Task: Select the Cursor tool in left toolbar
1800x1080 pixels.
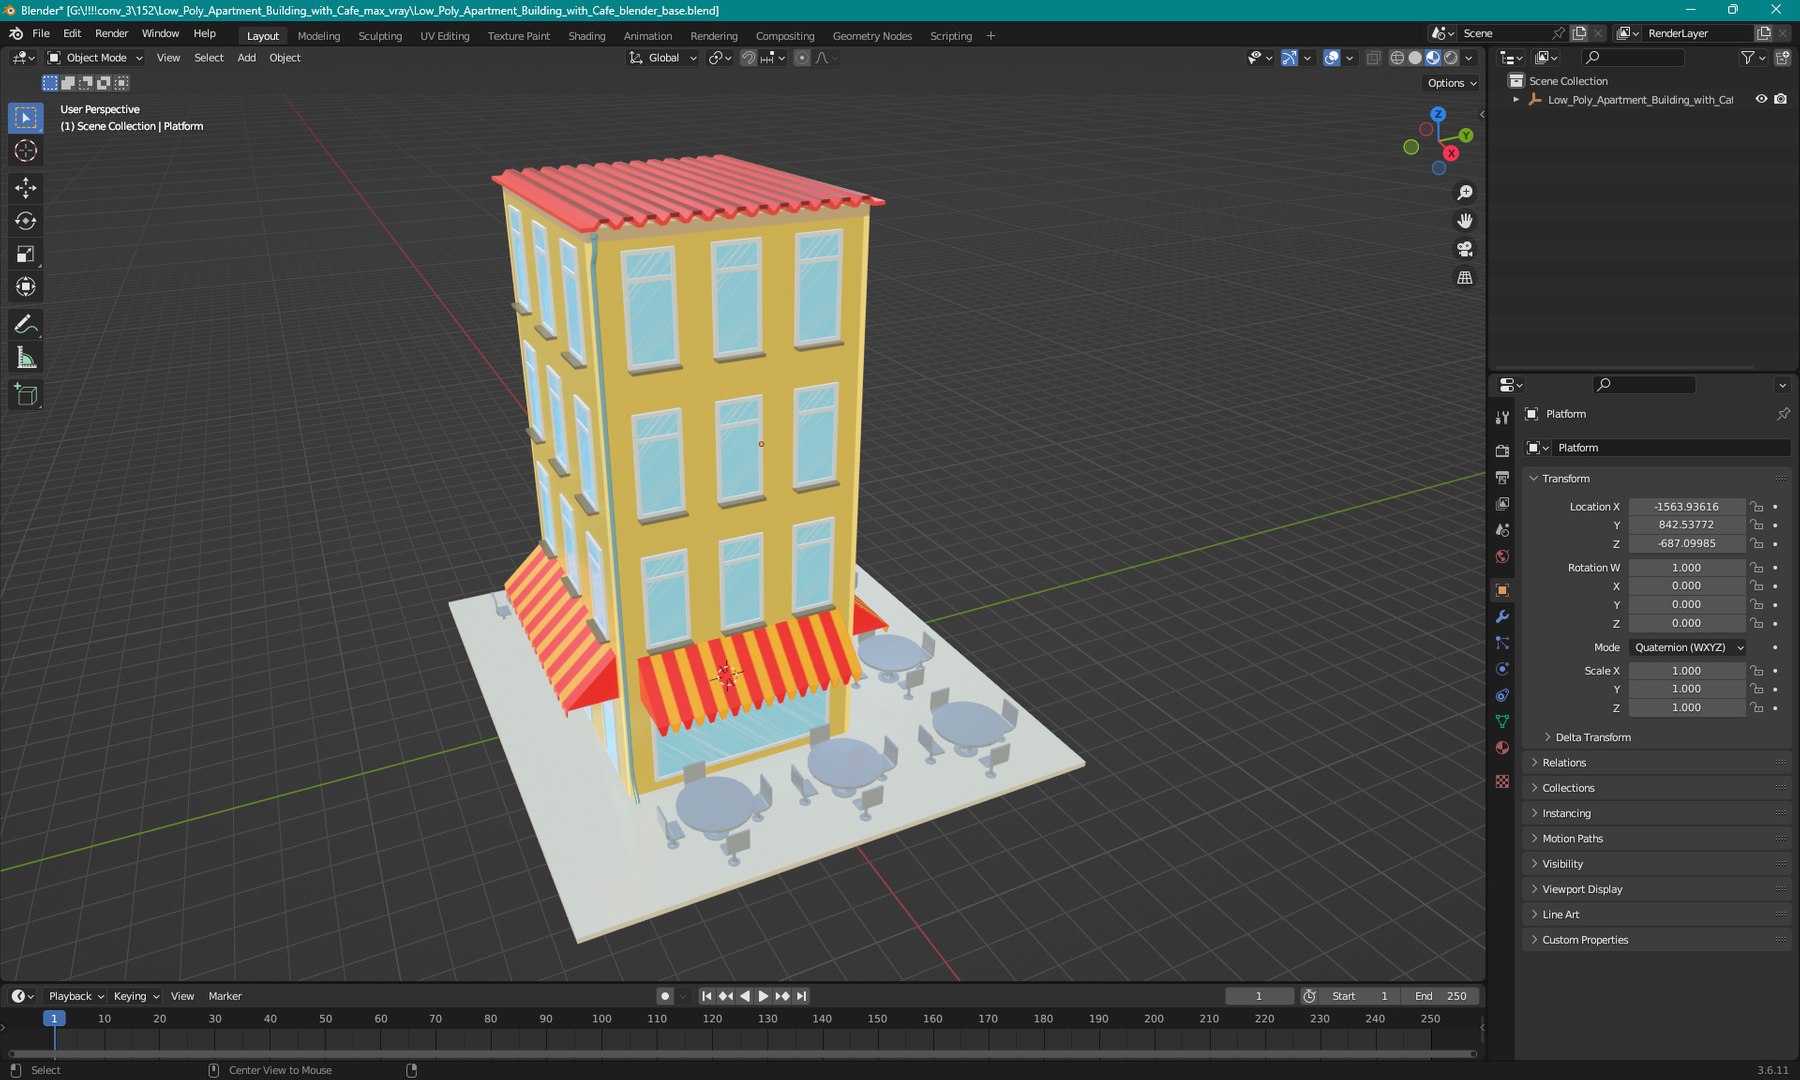Action: pos(26,151)
